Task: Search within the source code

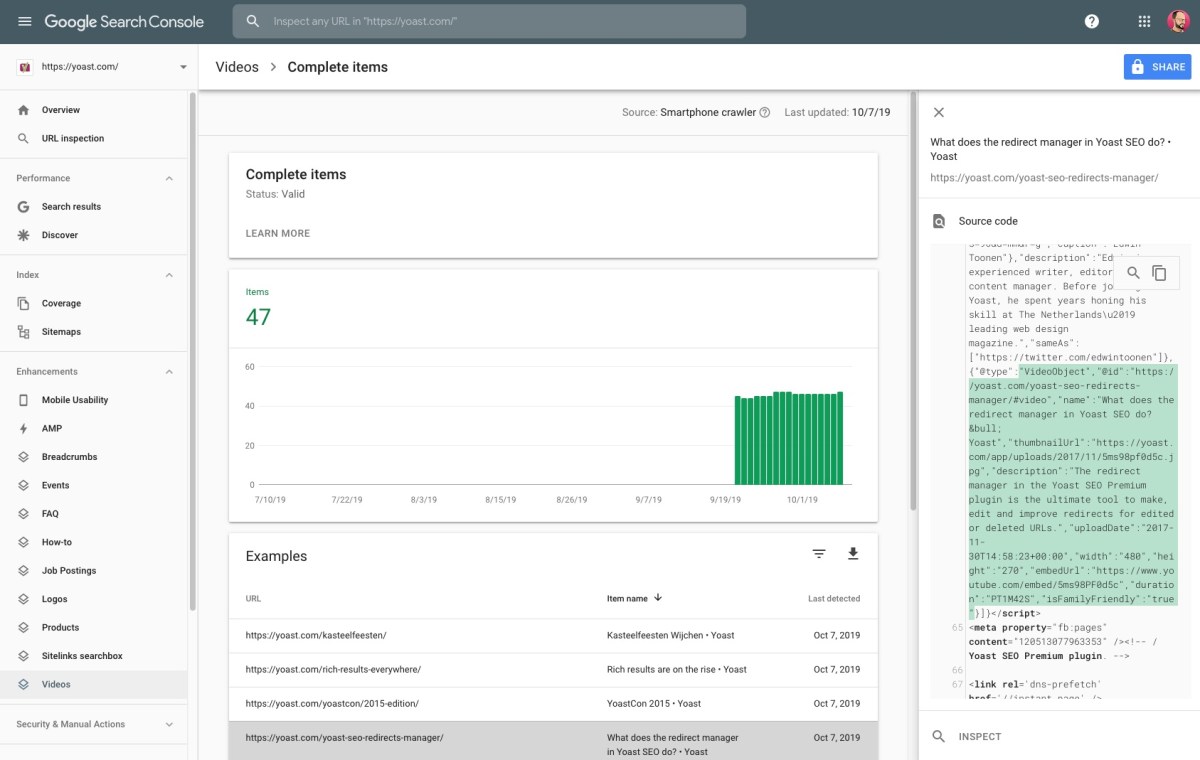Action: point(1133,273)
